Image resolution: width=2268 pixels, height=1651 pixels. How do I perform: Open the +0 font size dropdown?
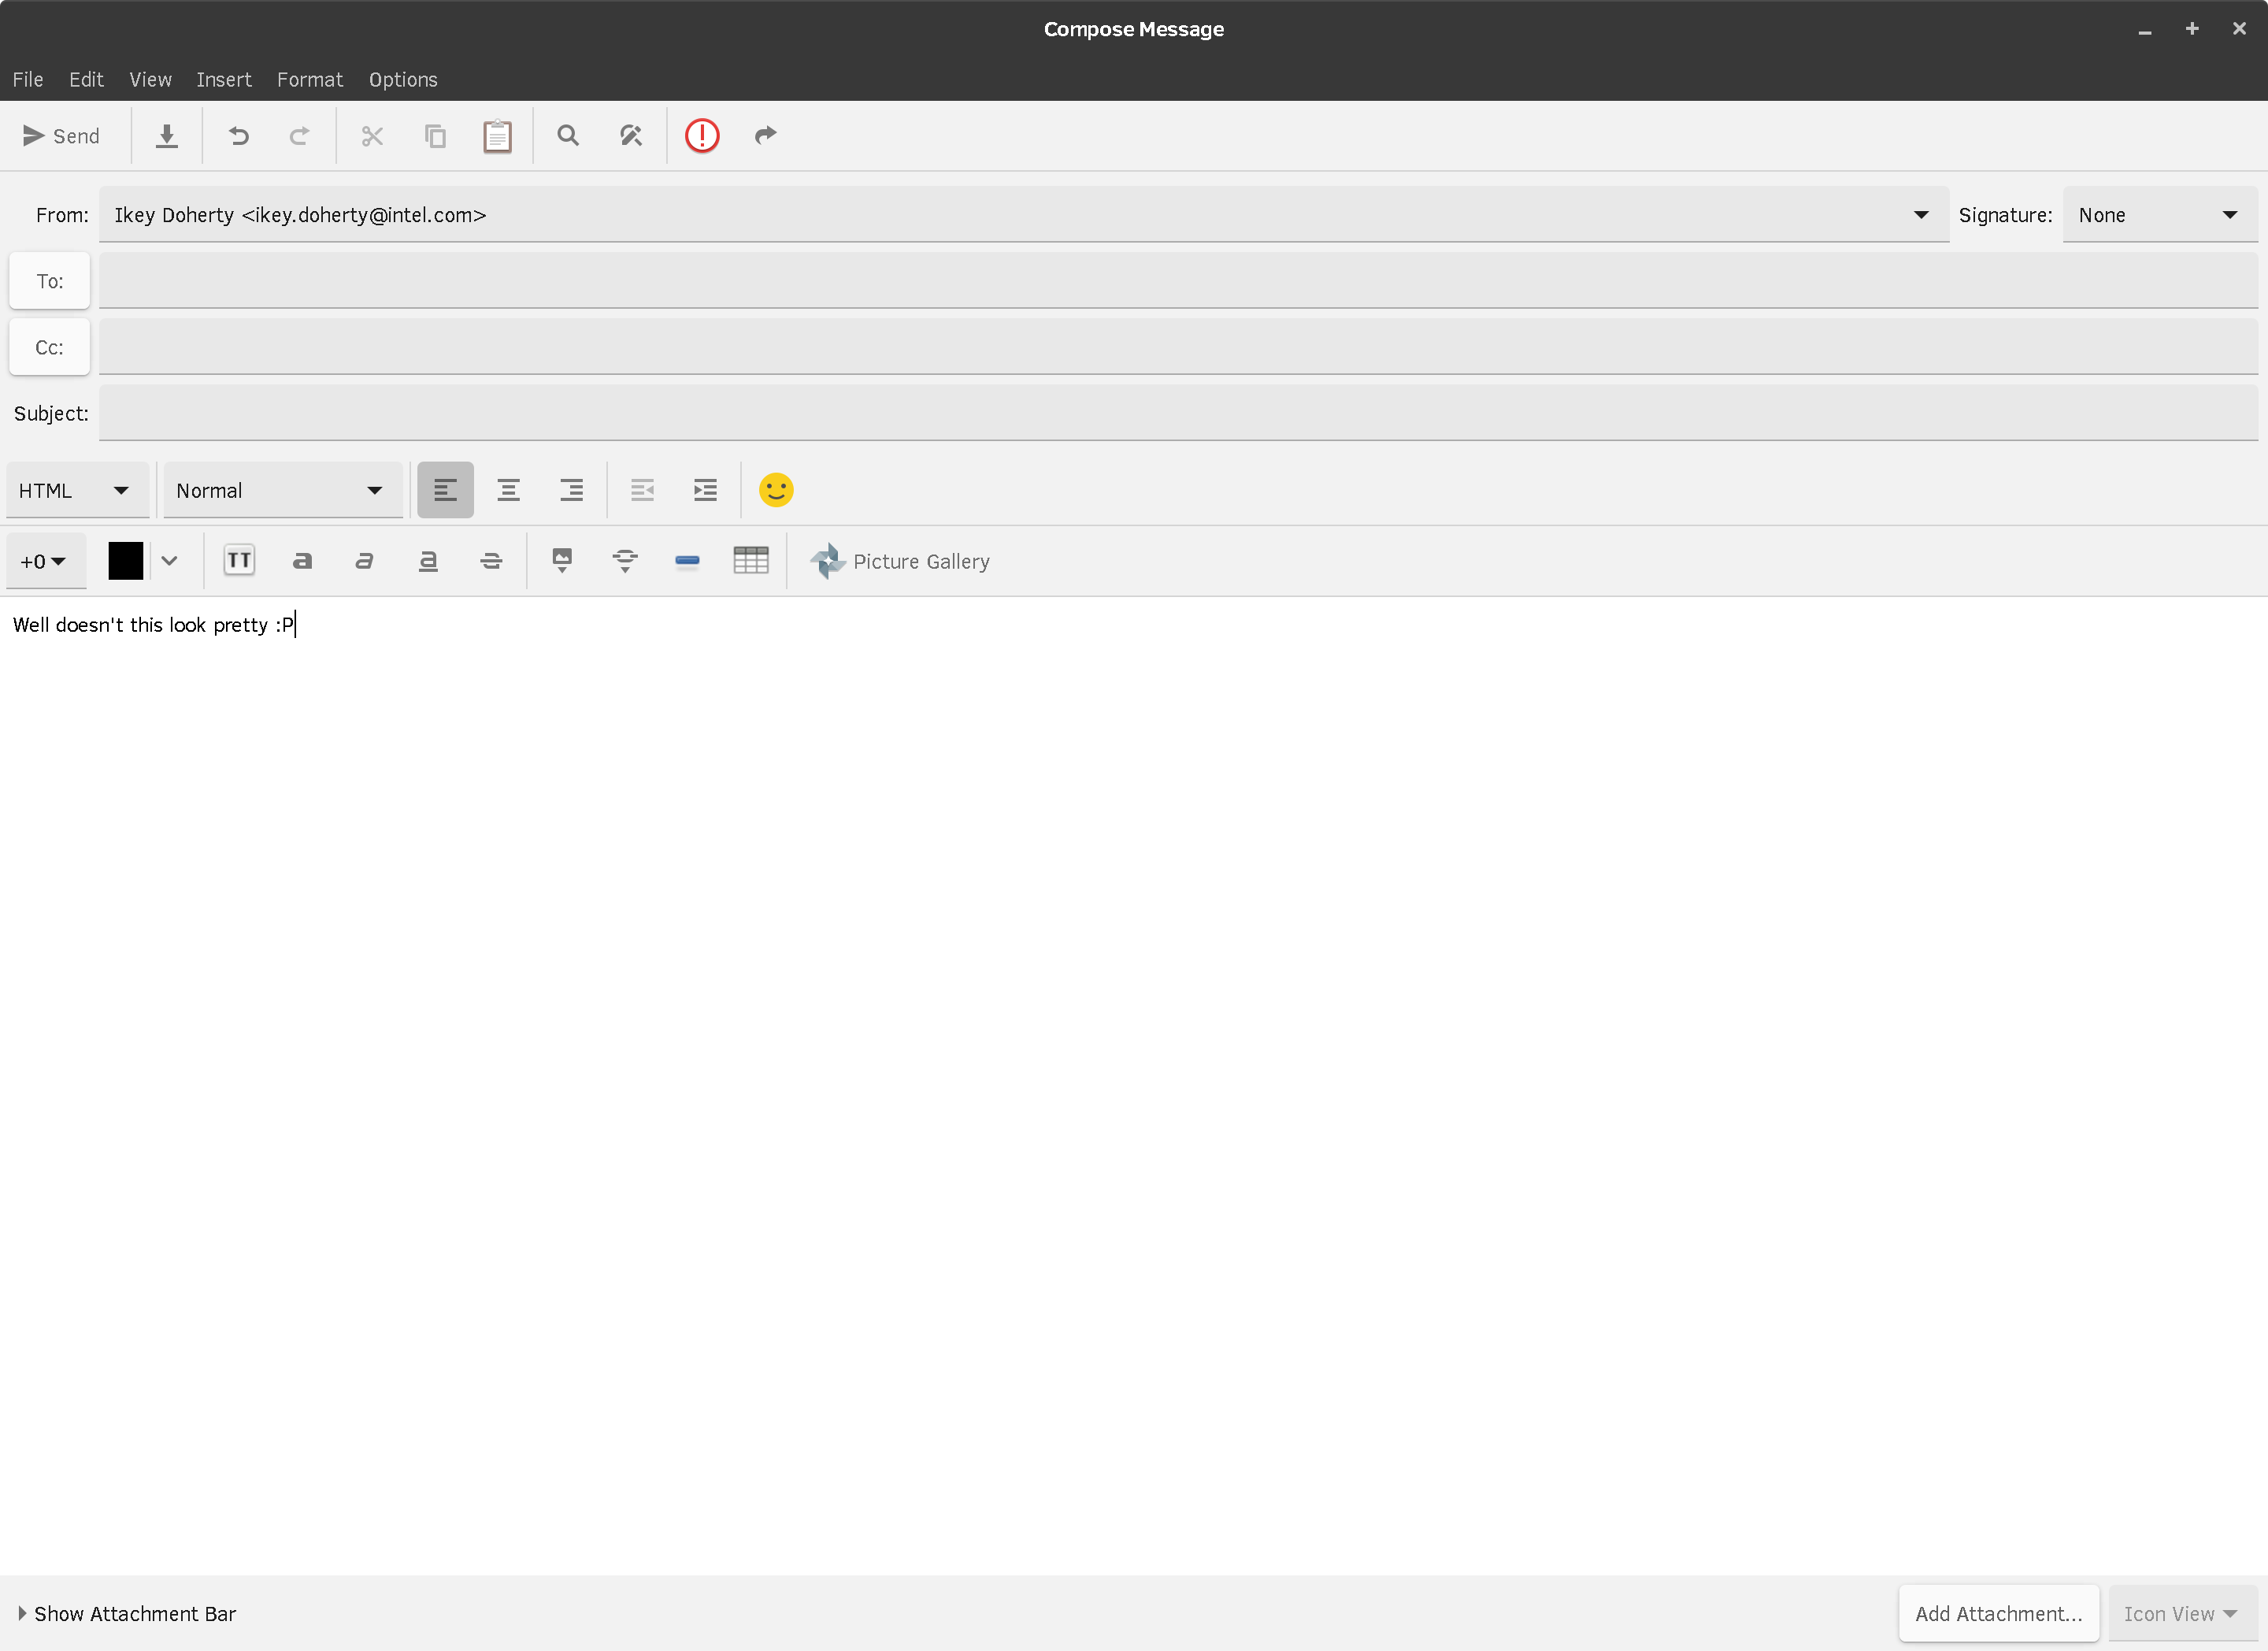pos(45,561)
